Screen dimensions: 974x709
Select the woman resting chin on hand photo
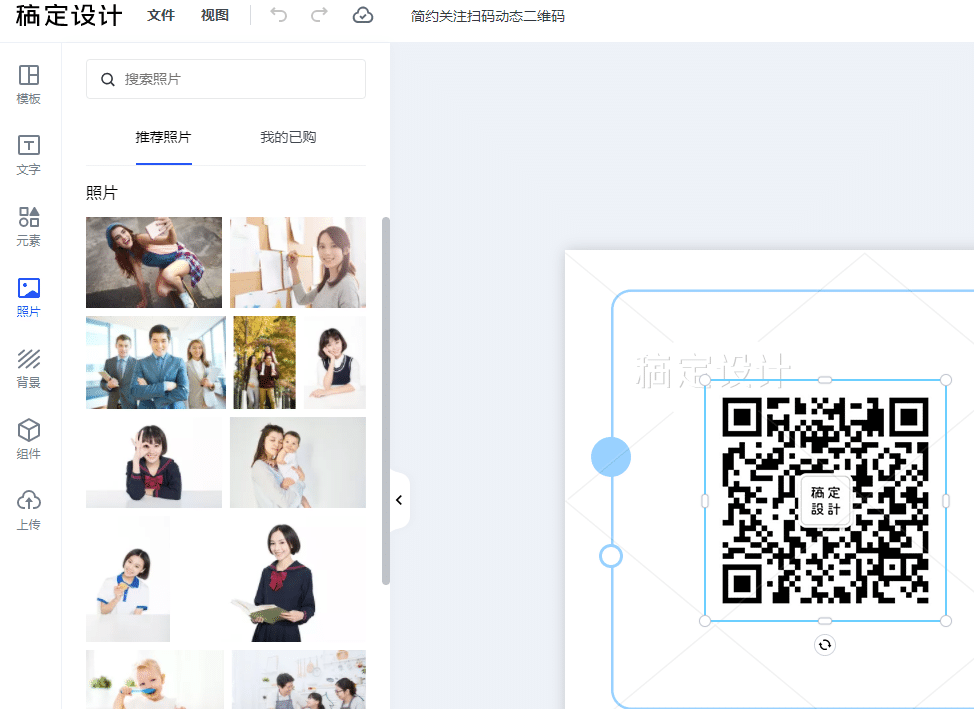tap(335, 362)
